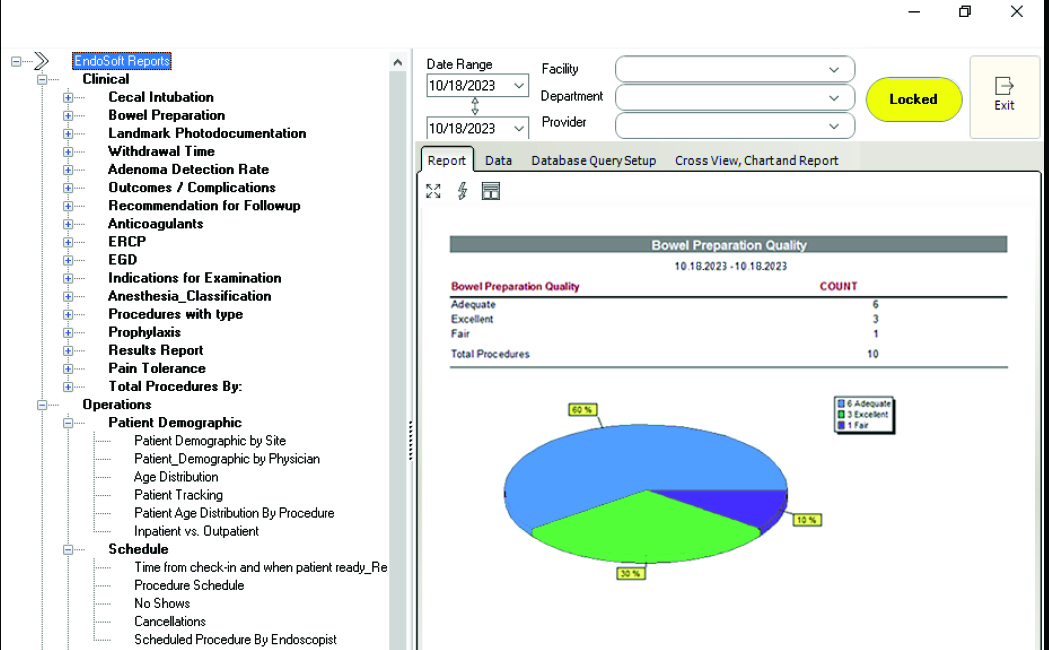Click the arrow between the date fields
This screenshot has height=650, width=1049.
point(476,107)
